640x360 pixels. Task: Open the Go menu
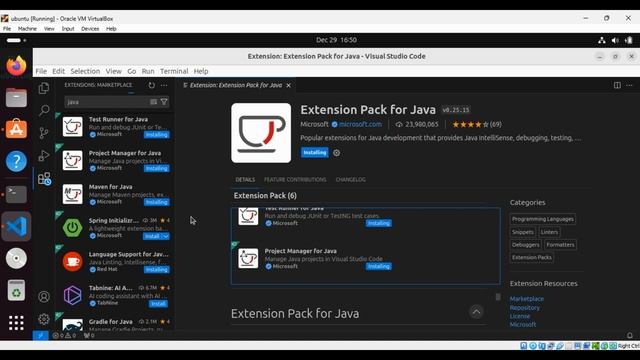tap(131, 71)
